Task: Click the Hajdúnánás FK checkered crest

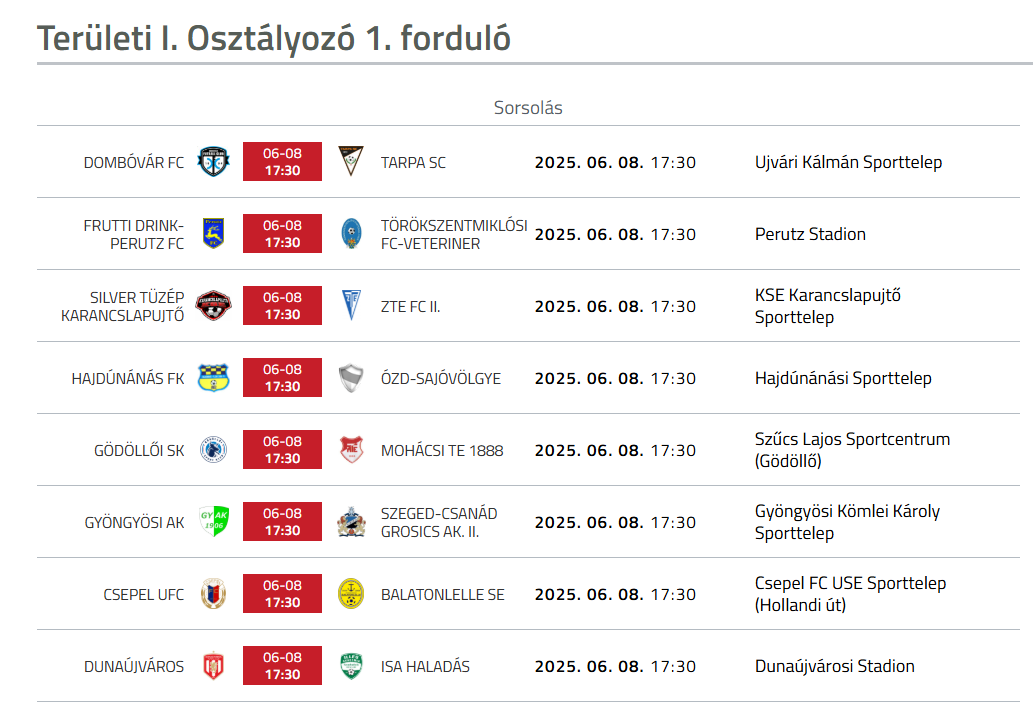Action: [213, 377]
